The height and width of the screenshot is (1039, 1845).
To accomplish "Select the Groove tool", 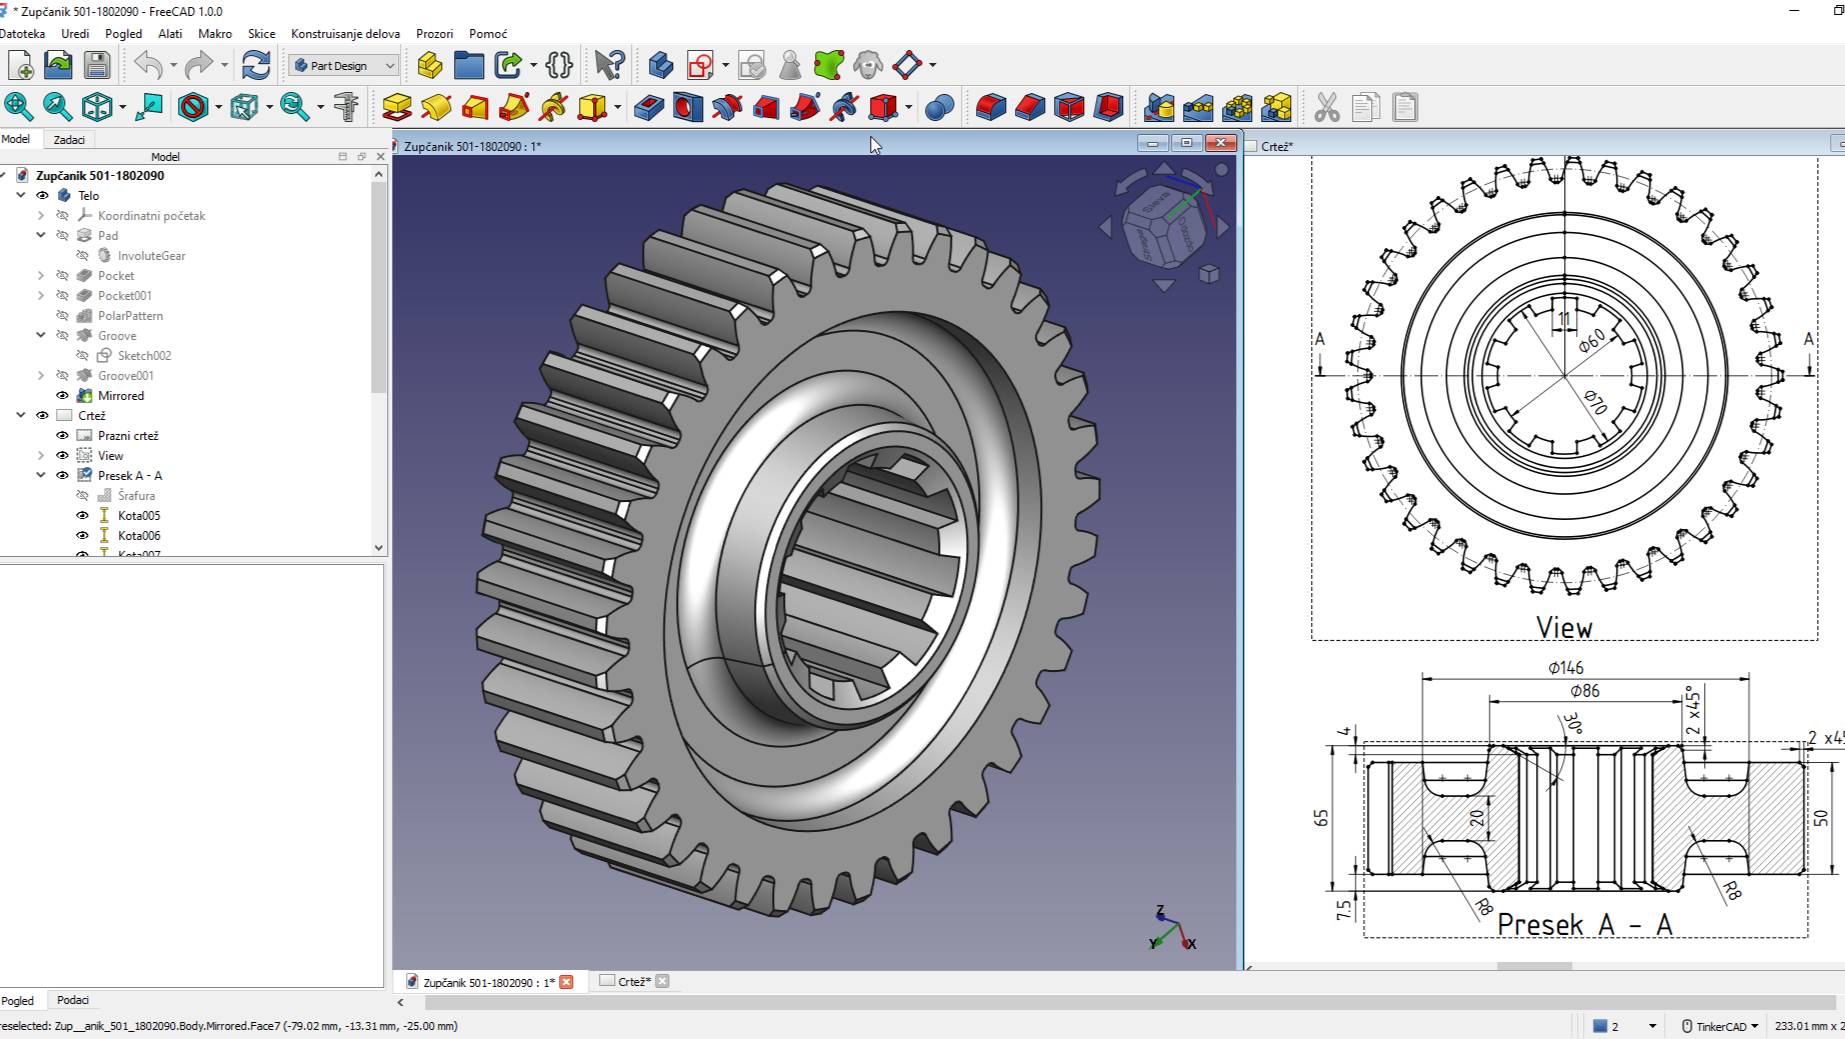I will [x=727, y=107].
